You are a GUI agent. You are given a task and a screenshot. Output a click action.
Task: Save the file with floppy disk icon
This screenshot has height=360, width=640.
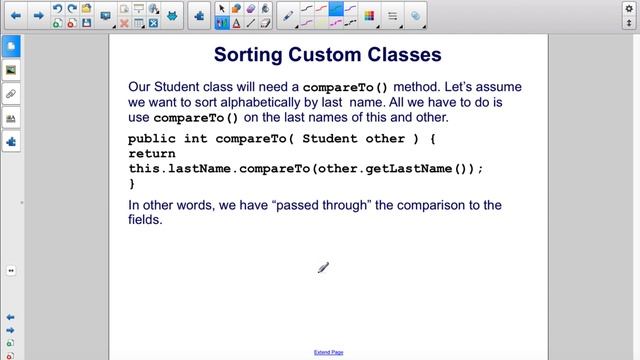[86, 23]
